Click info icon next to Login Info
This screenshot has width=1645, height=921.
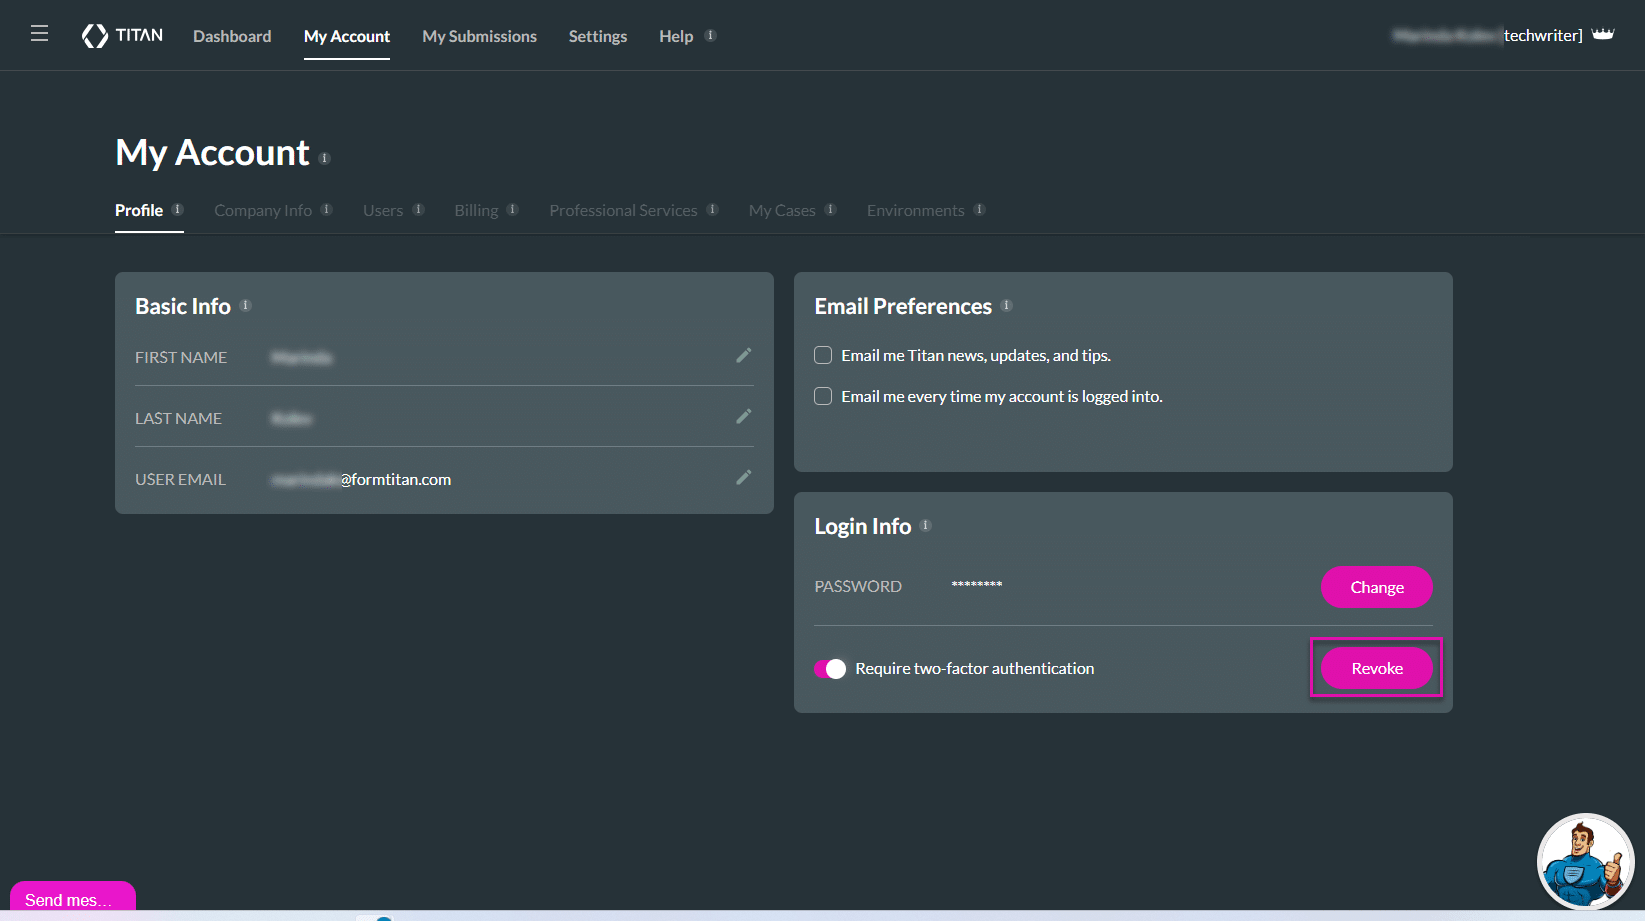(926, 526)
